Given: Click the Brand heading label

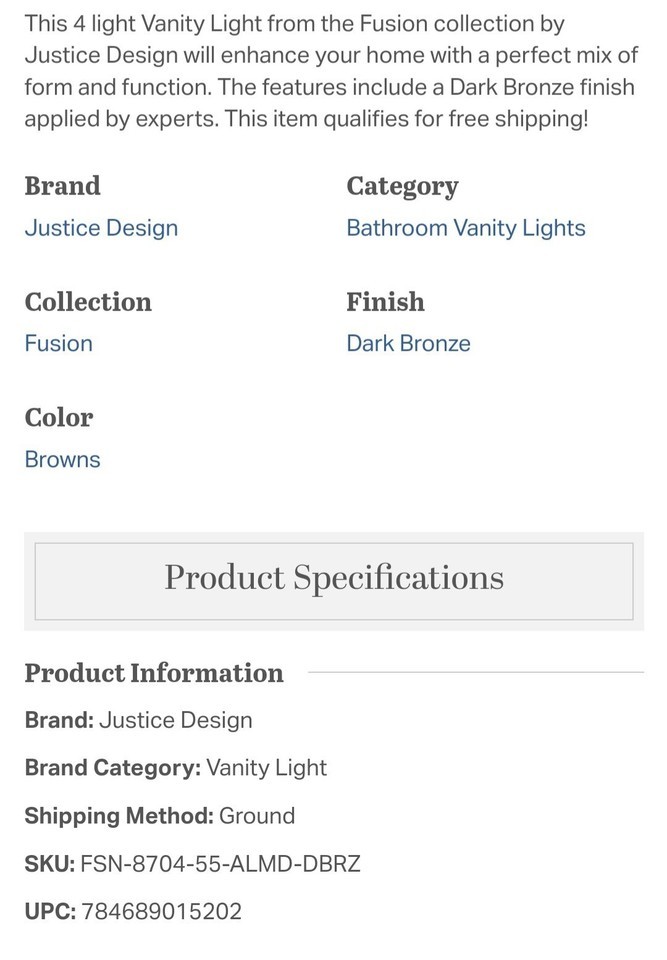Looking at the screenshot, I should 62,186.
